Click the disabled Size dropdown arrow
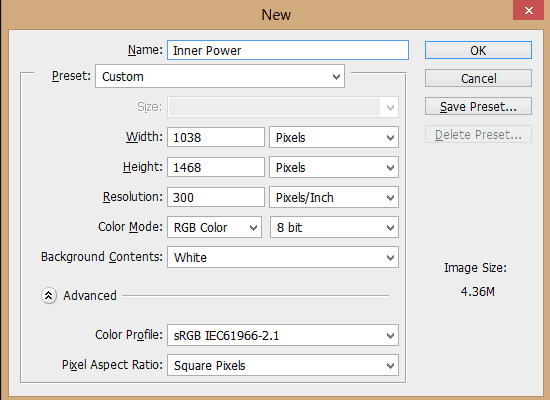This screenshot has height=400, width=550. coord(390,107)
